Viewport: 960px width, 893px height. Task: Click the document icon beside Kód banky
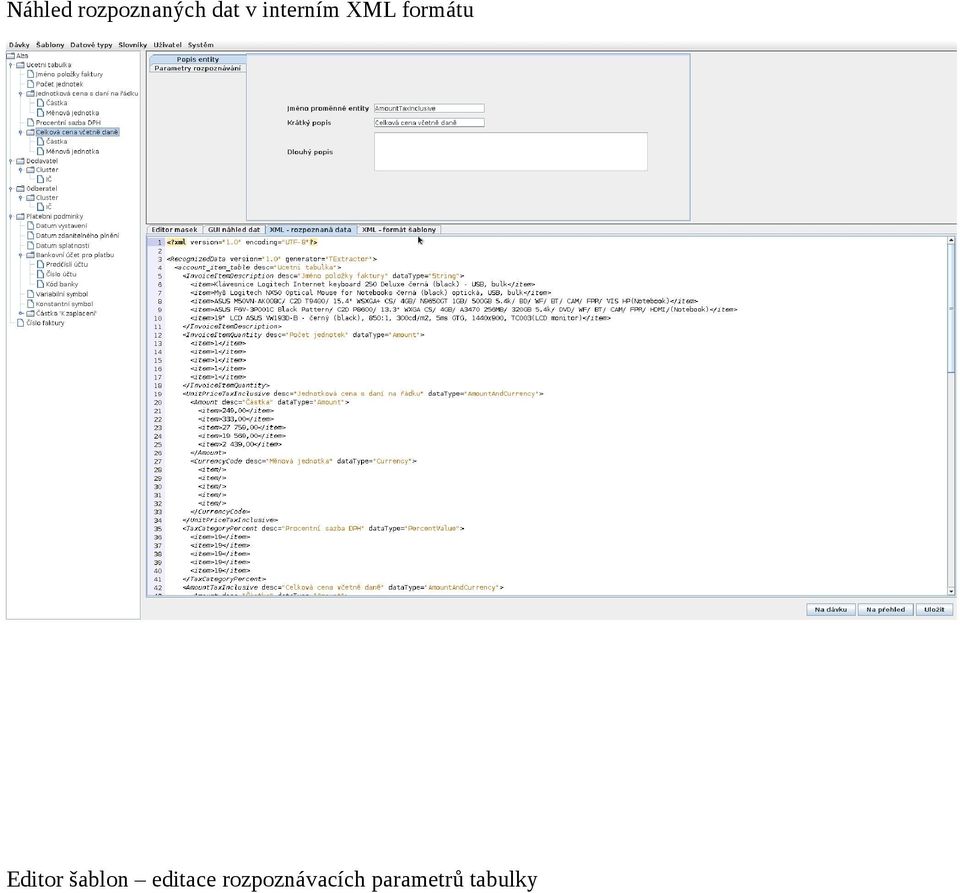[x=40, y=284]
